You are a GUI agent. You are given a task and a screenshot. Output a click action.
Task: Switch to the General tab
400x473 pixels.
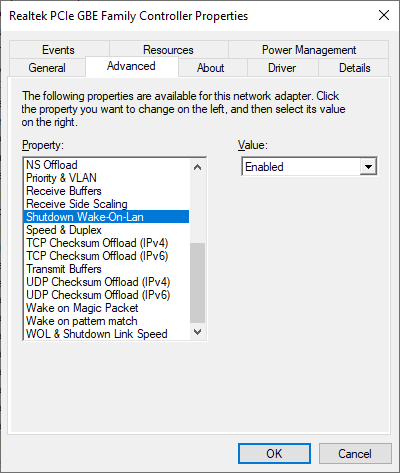pyautogui.click(x=47, y=68)
